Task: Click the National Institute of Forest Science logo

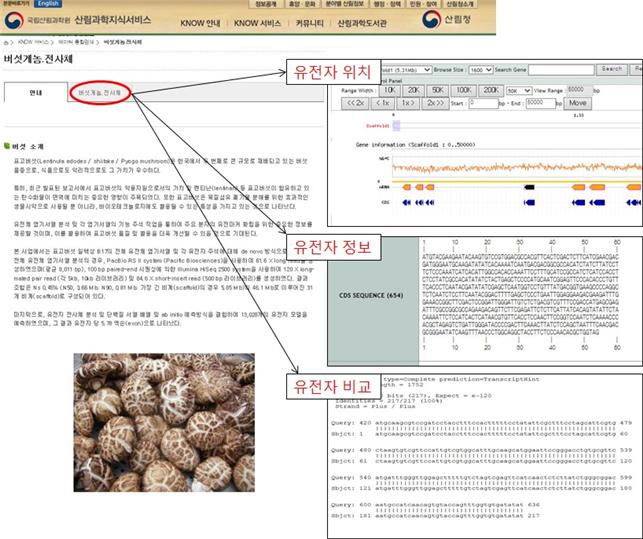Action: coord(14,20)
